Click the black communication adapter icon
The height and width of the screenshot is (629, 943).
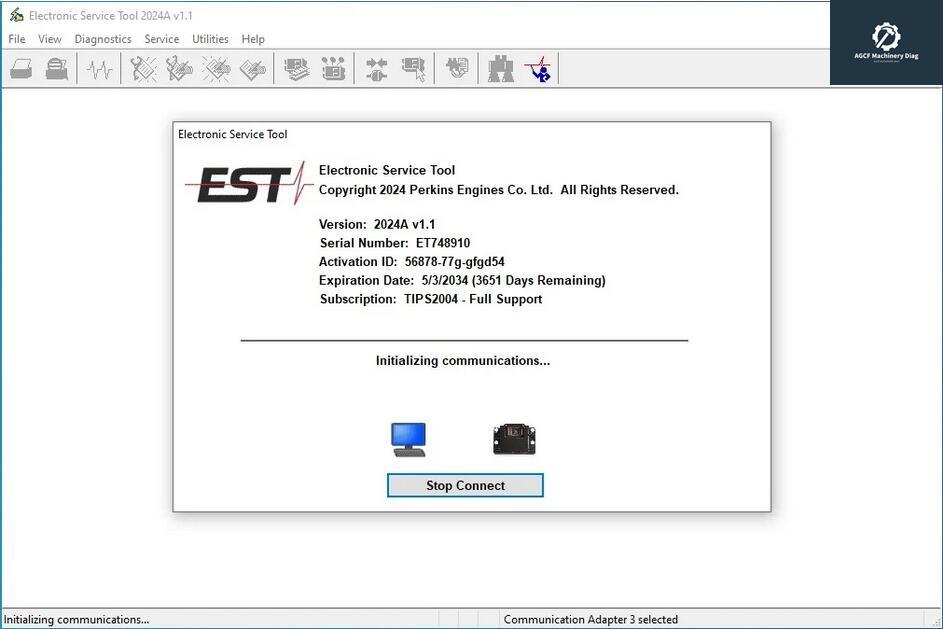[514, 439]
